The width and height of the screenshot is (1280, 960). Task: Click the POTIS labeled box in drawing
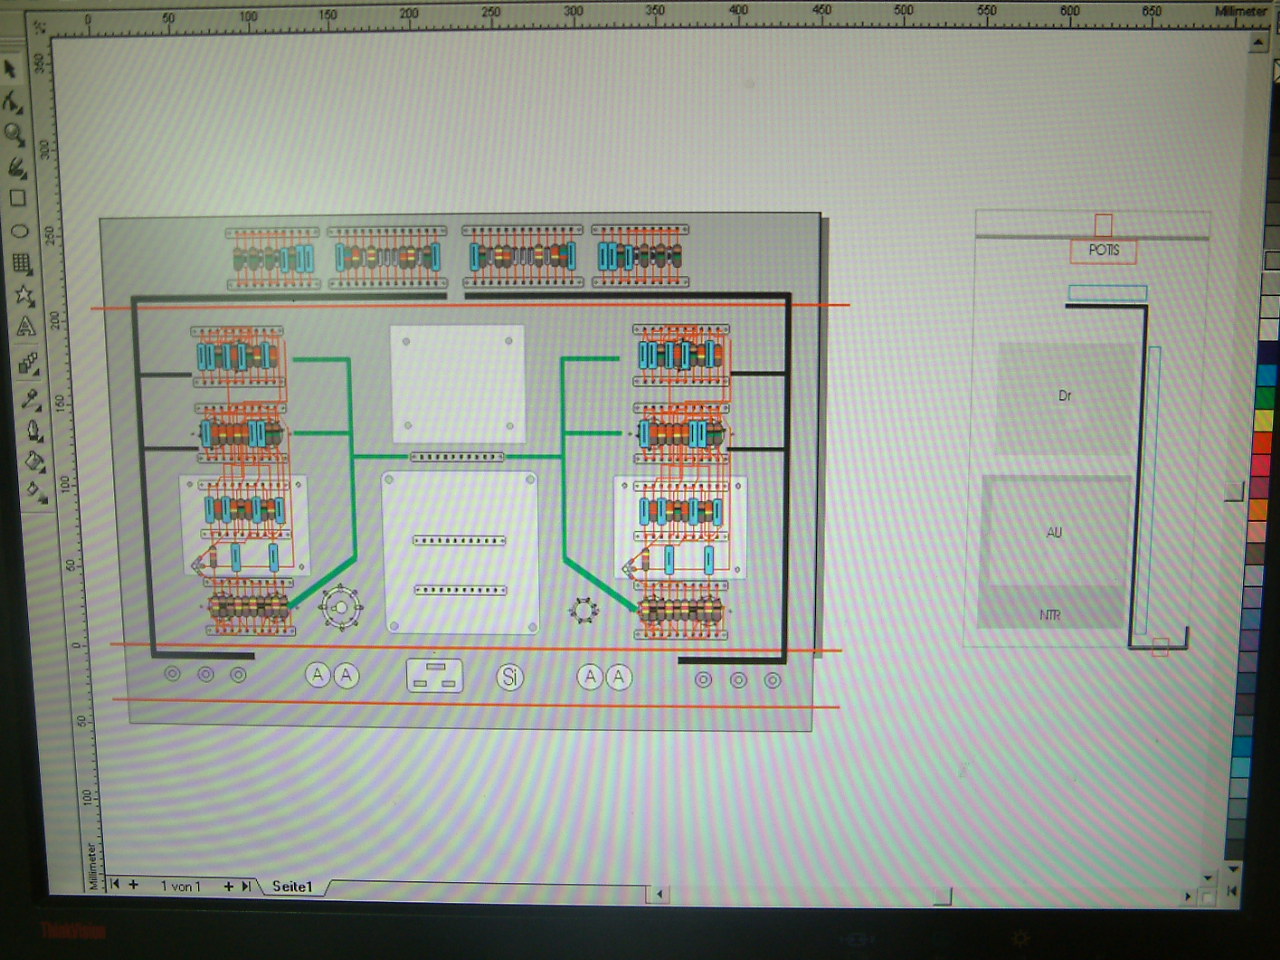tap(1103, 250)
